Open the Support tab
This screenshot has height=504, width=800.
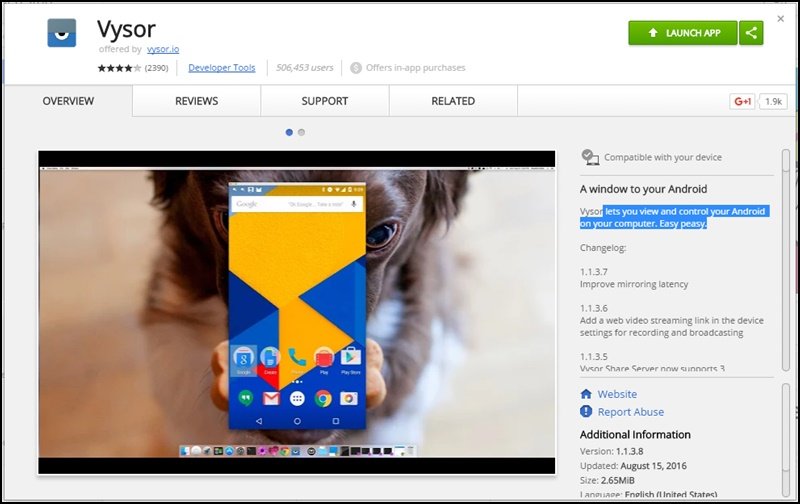point(324,101)
